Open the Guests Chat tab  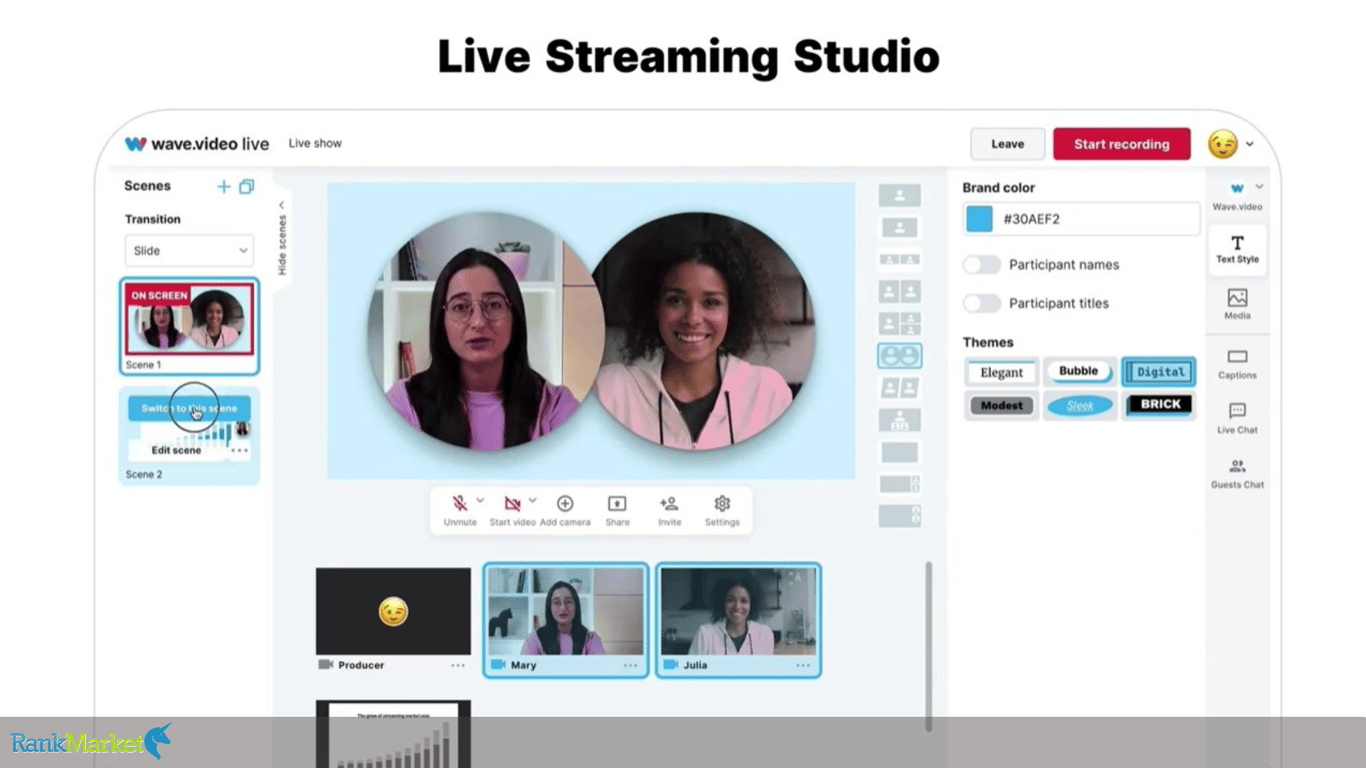tap(1238, 473)
